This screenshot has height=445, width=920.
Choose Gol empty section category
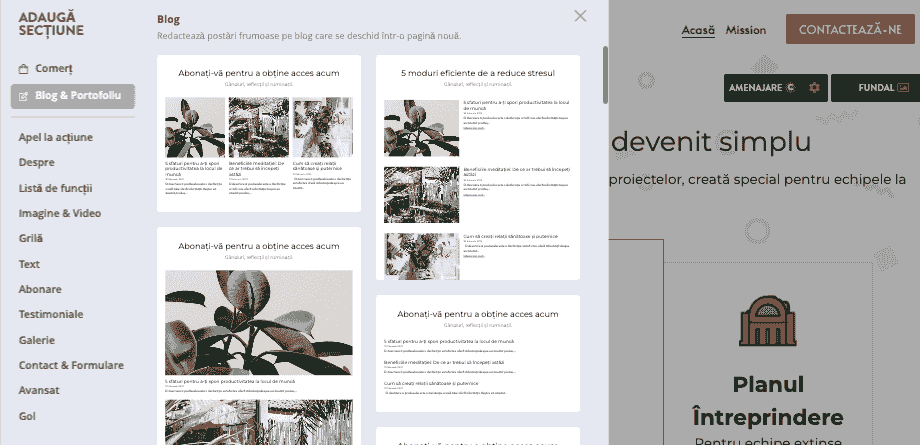pos(27,416)
